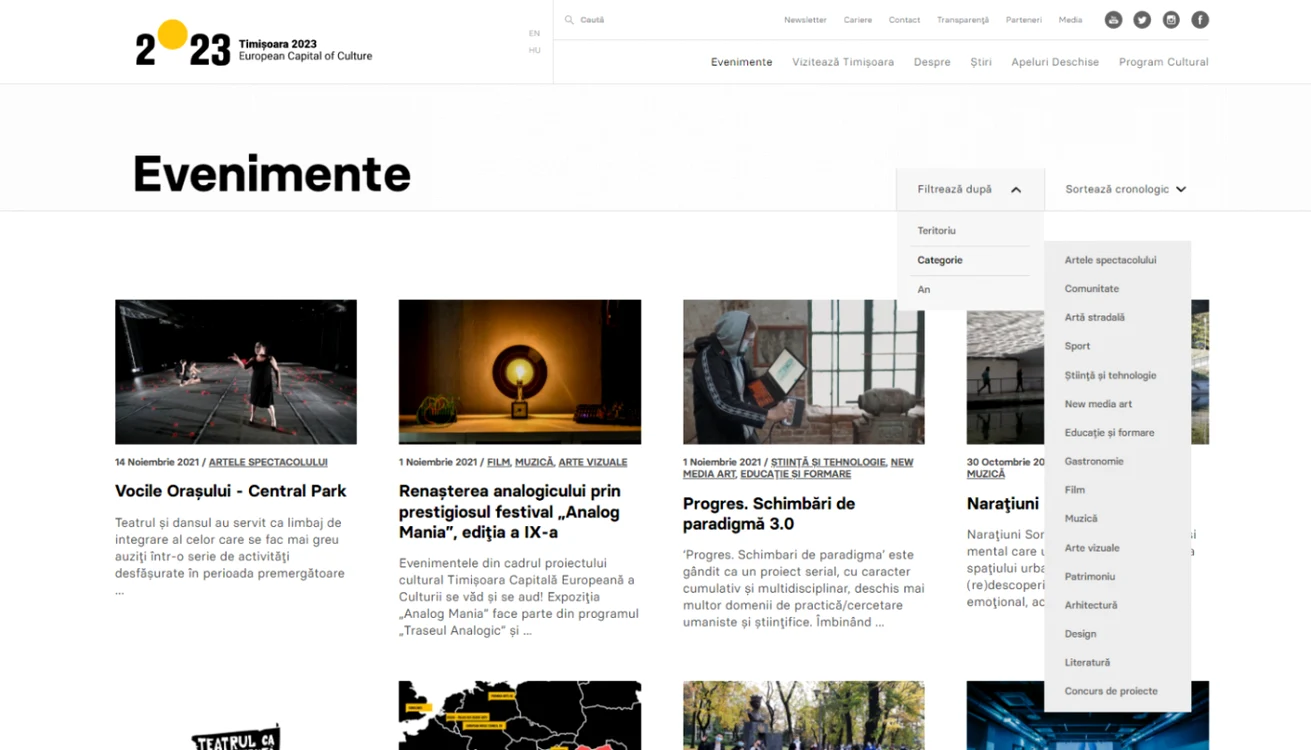Open Vizitează Timișoara in the main navigation

(843, 62)
